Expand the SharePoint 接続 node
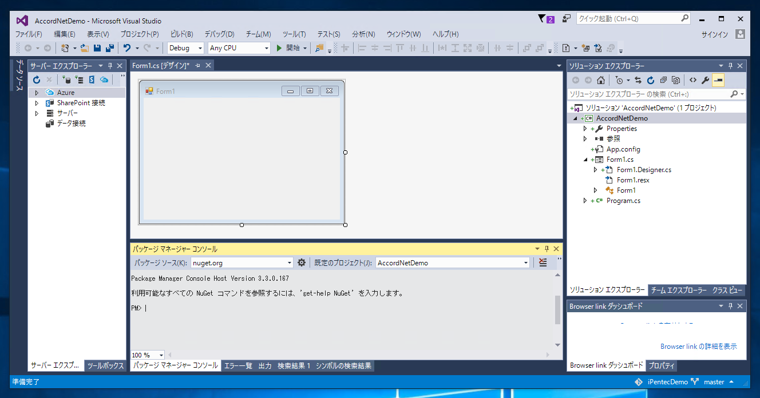This screenshot has height=398, width=760. (36, 103)
